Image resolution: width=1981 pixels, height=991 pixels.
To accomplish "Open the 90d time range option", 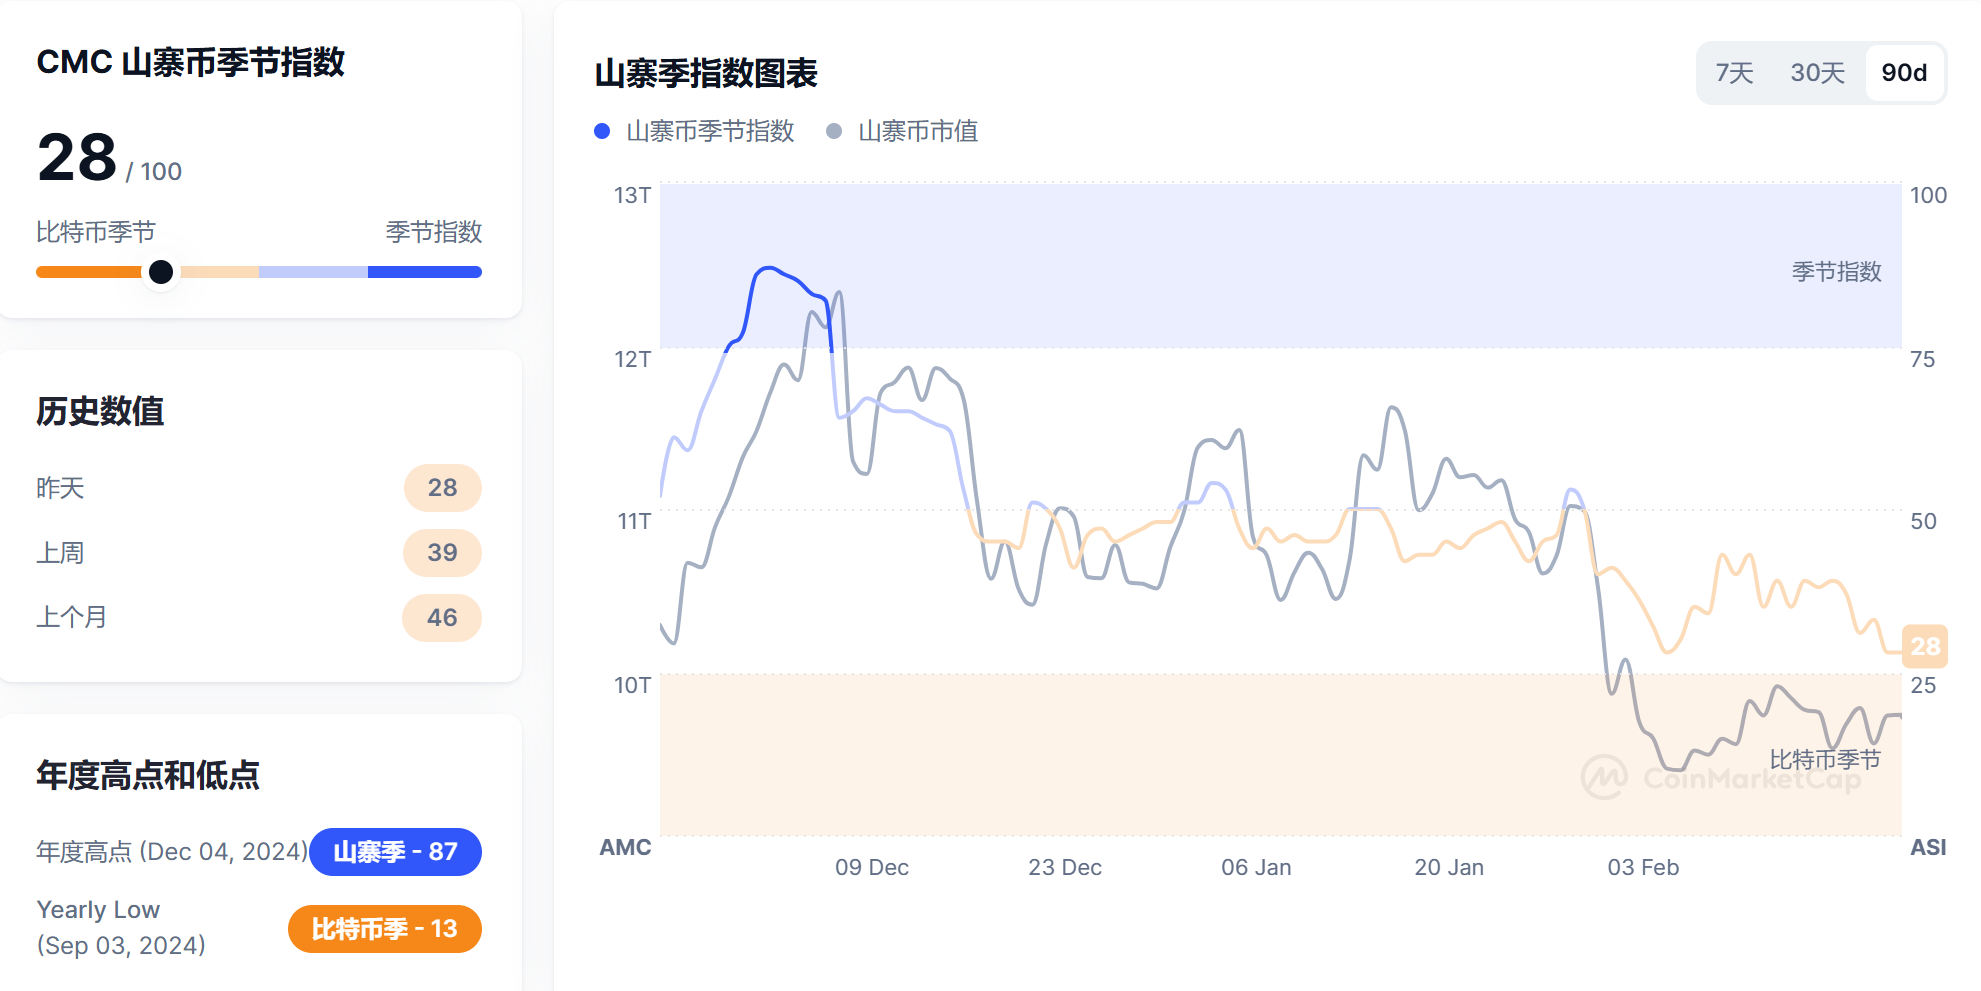I will 1904,72.
